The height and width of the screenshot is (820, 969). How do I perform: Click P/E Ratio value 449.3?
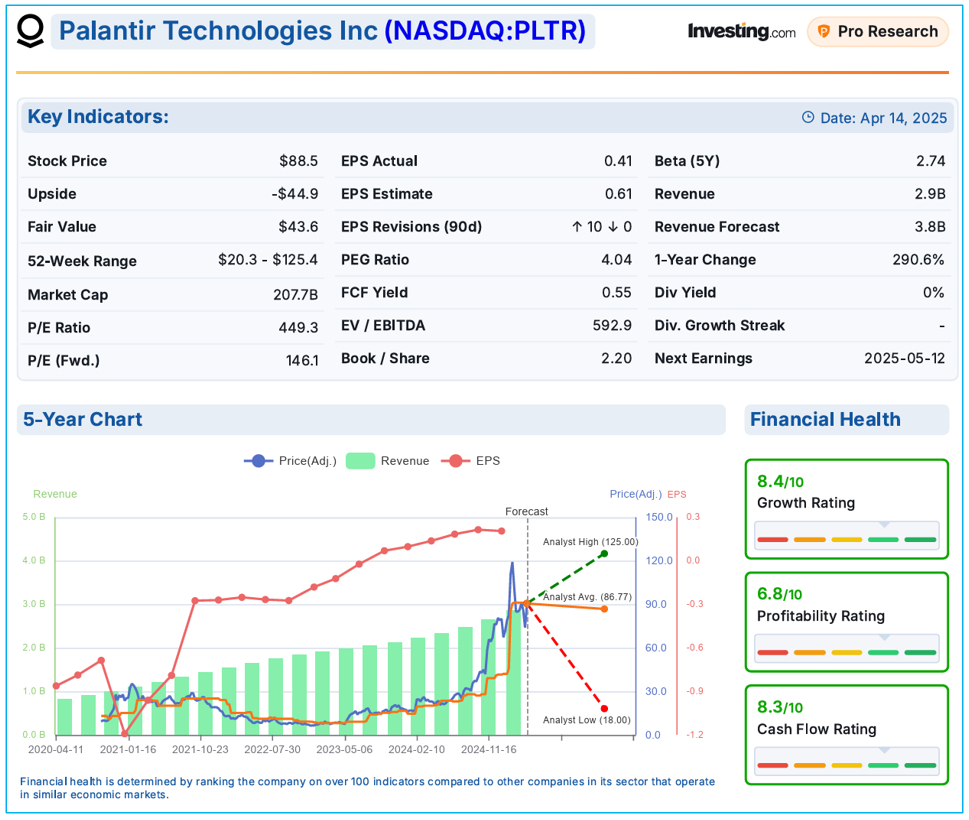(298, 328)
